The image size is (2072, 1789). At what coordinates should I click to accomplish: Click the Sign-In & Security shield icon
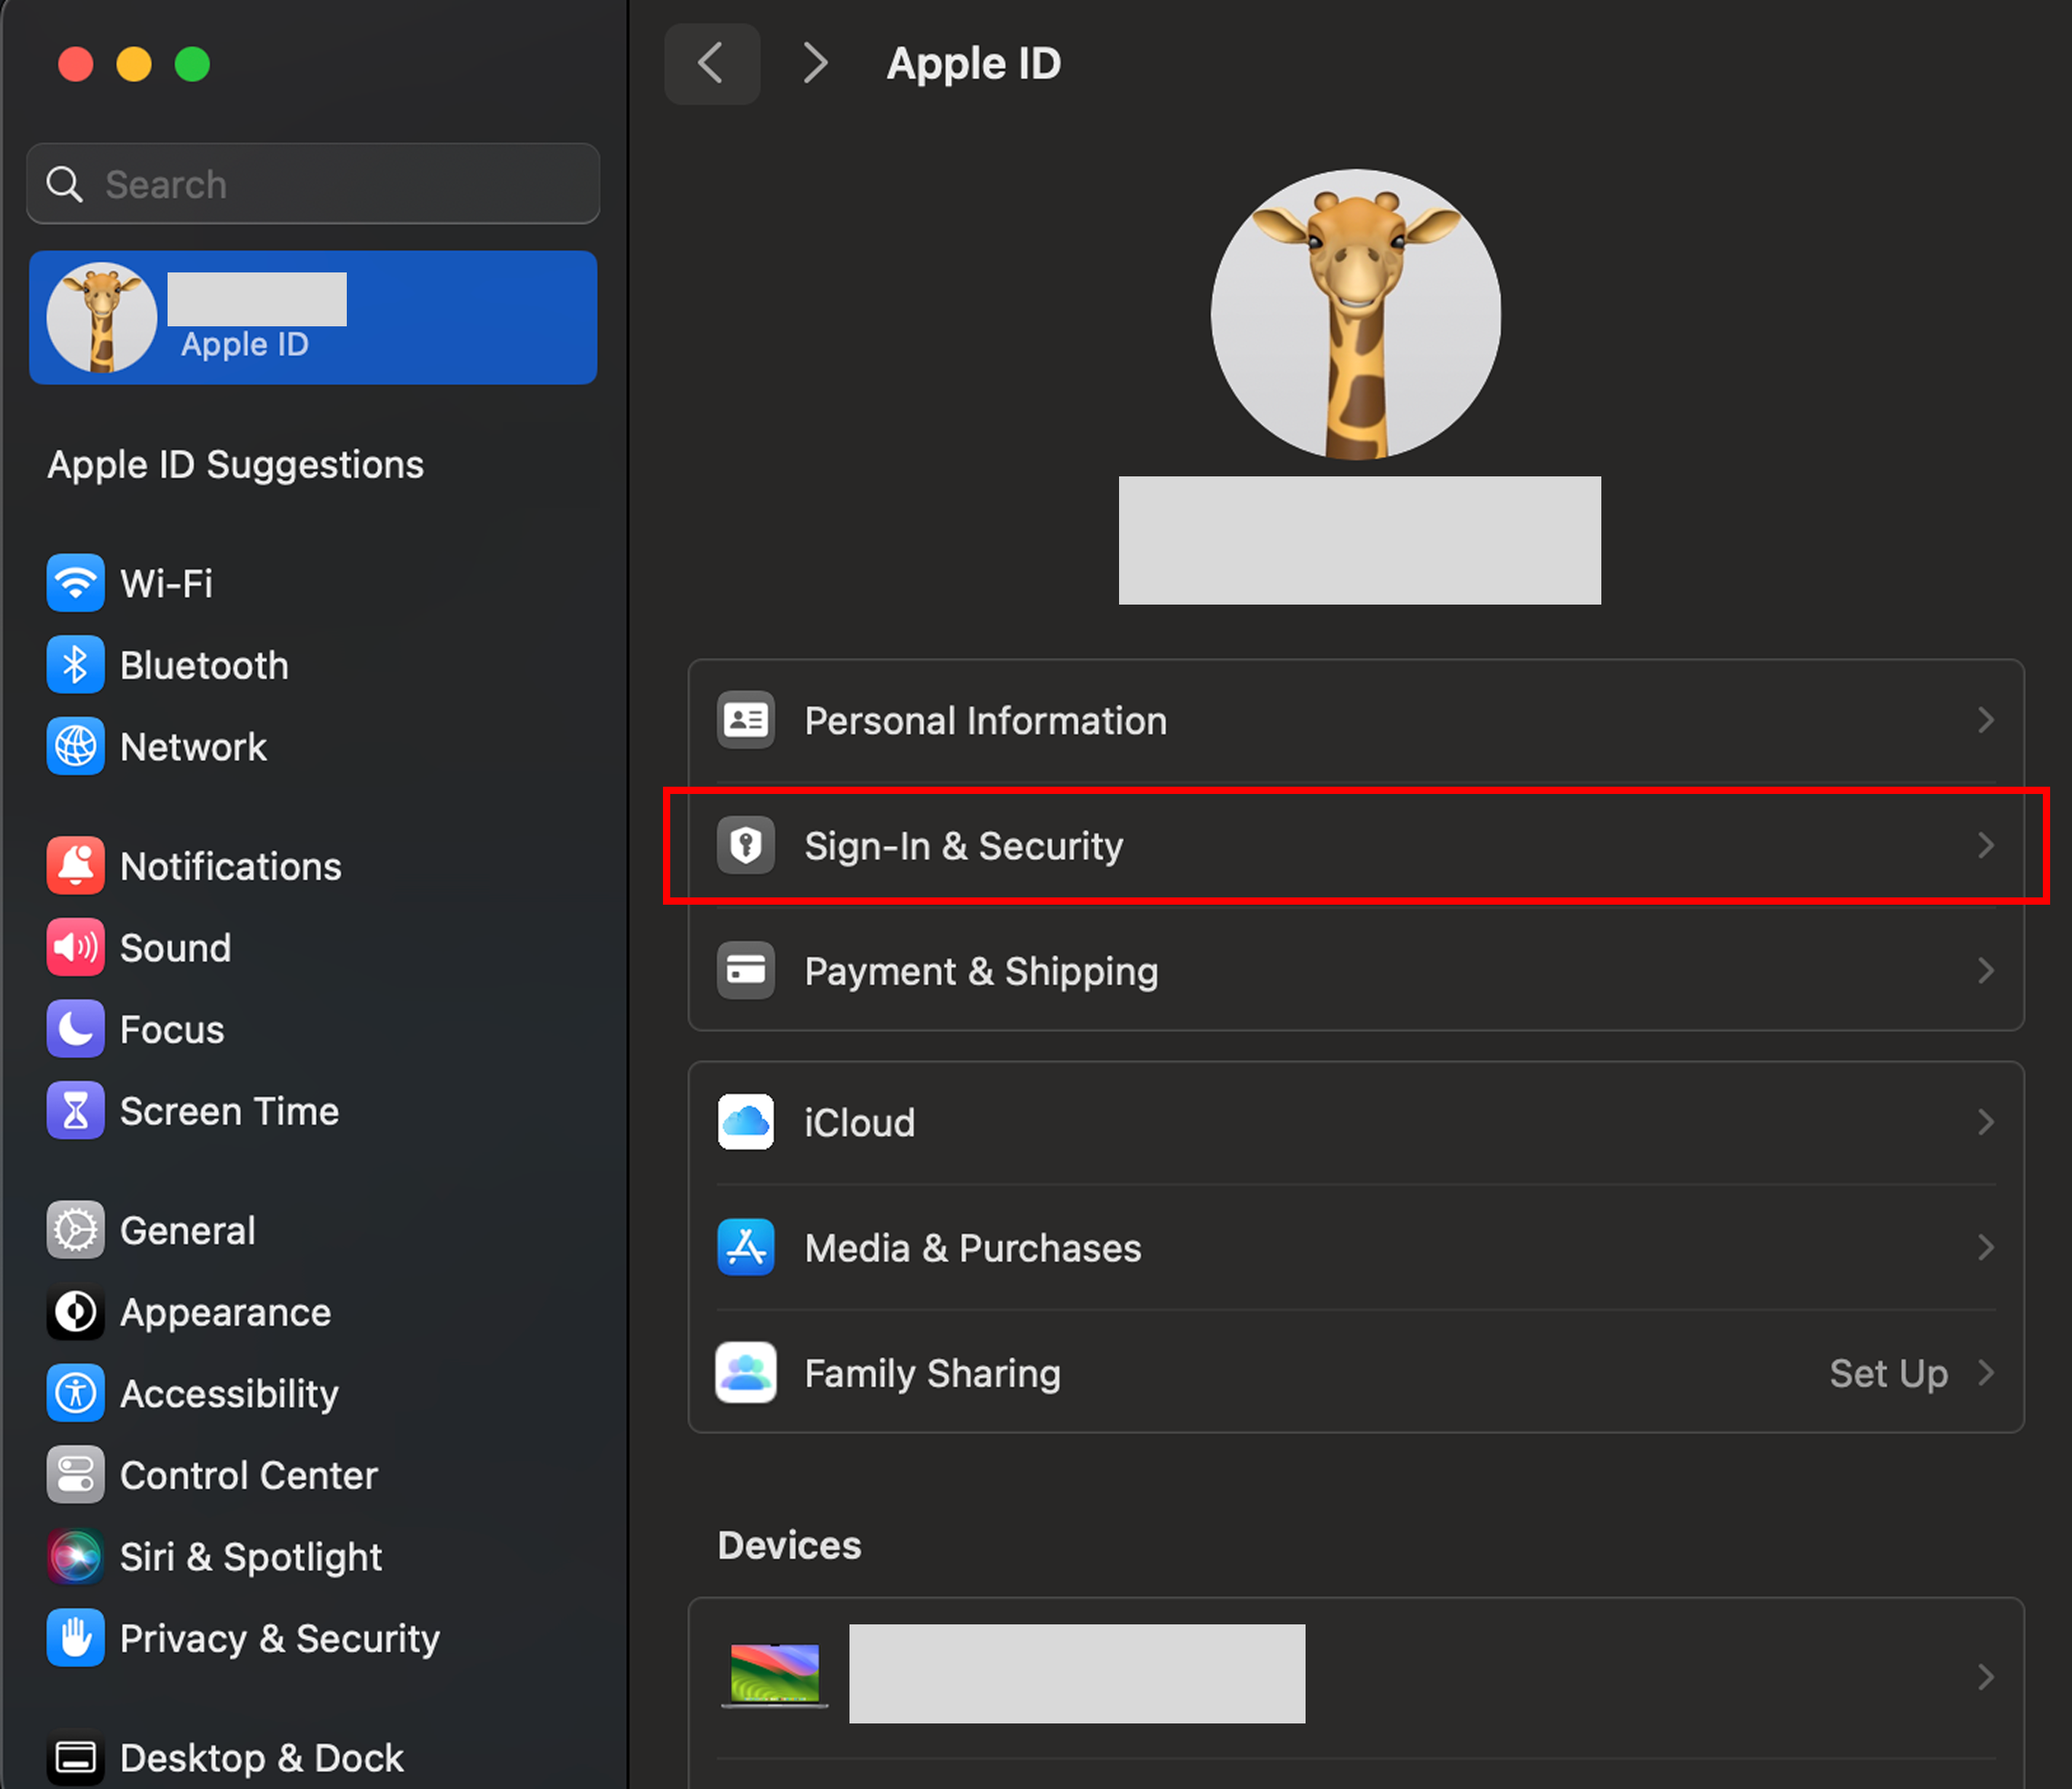coord(746,846)
